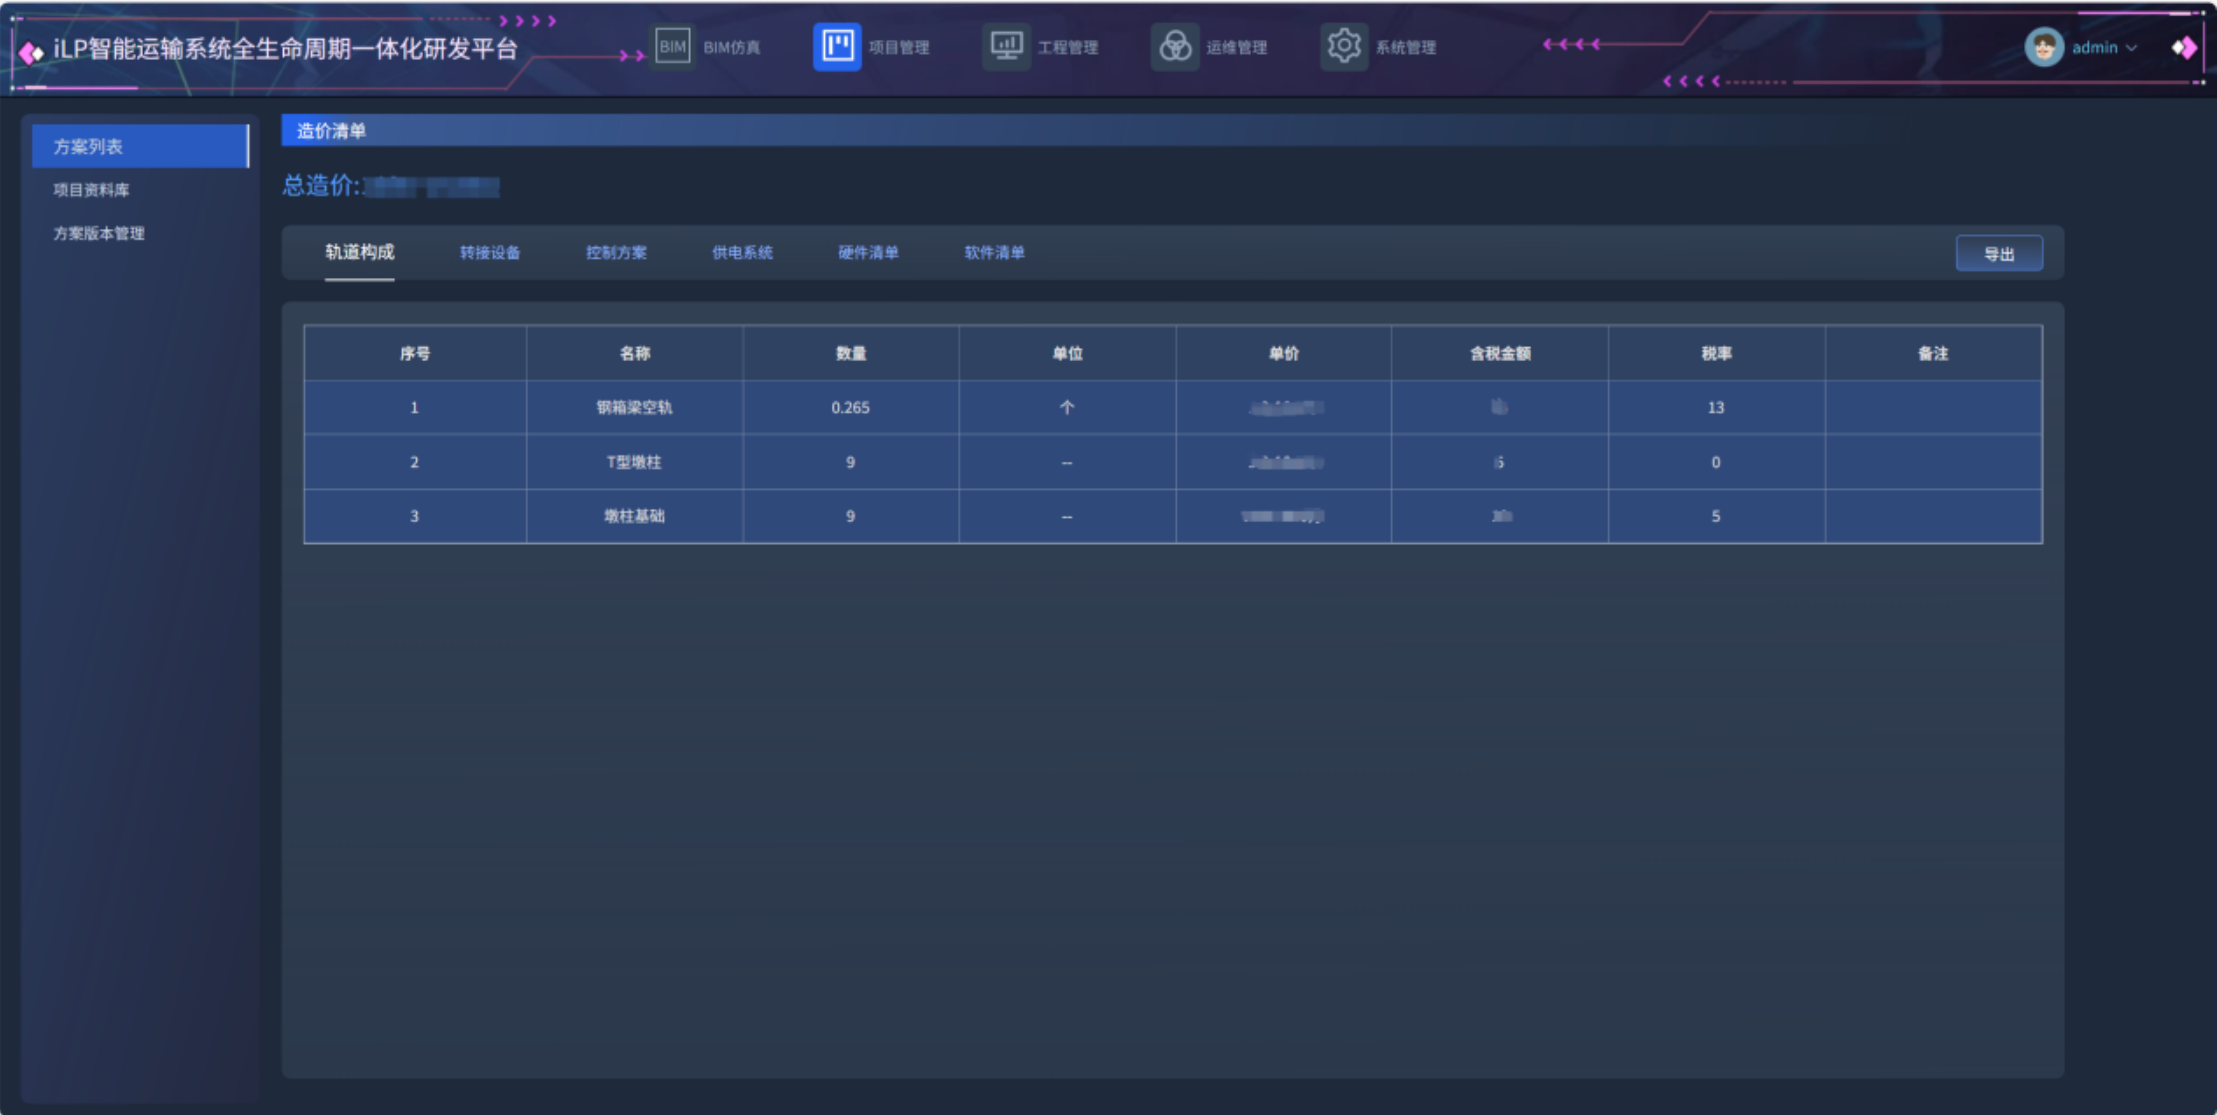Expand the admin account dropdown arrow

point(2132,48)
